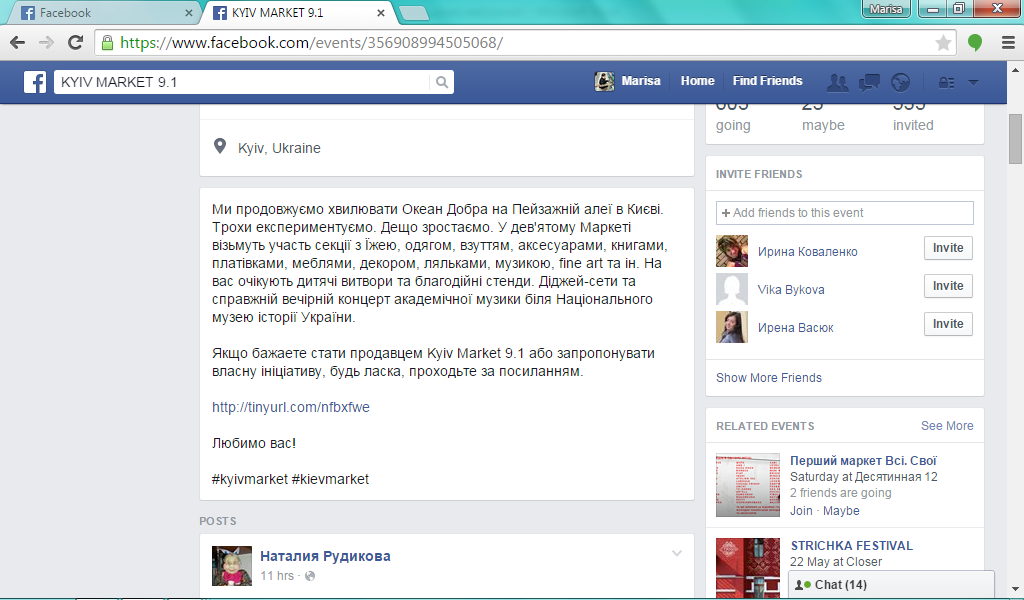Open the privacy shortcuts lock icon
This screenshot has height=600, width=1024.
(946, 82)
